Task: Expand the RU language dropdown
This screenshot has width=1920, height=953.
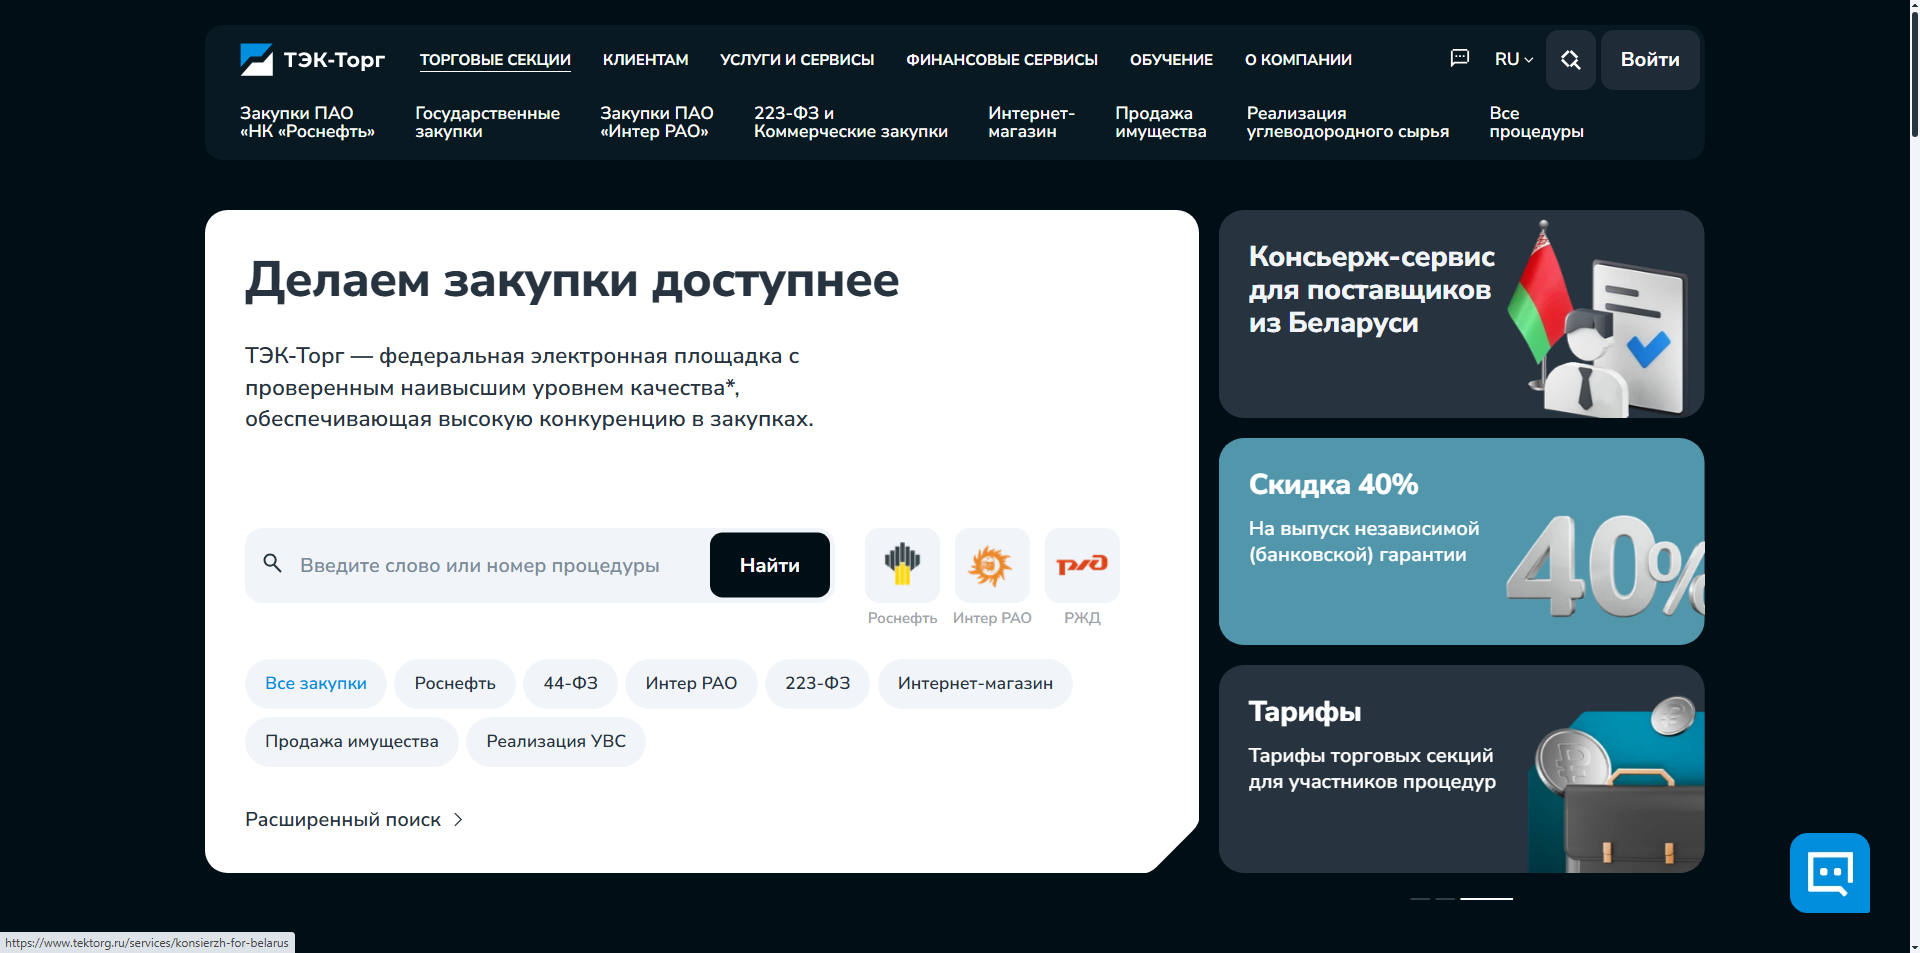Action: 1514,59
